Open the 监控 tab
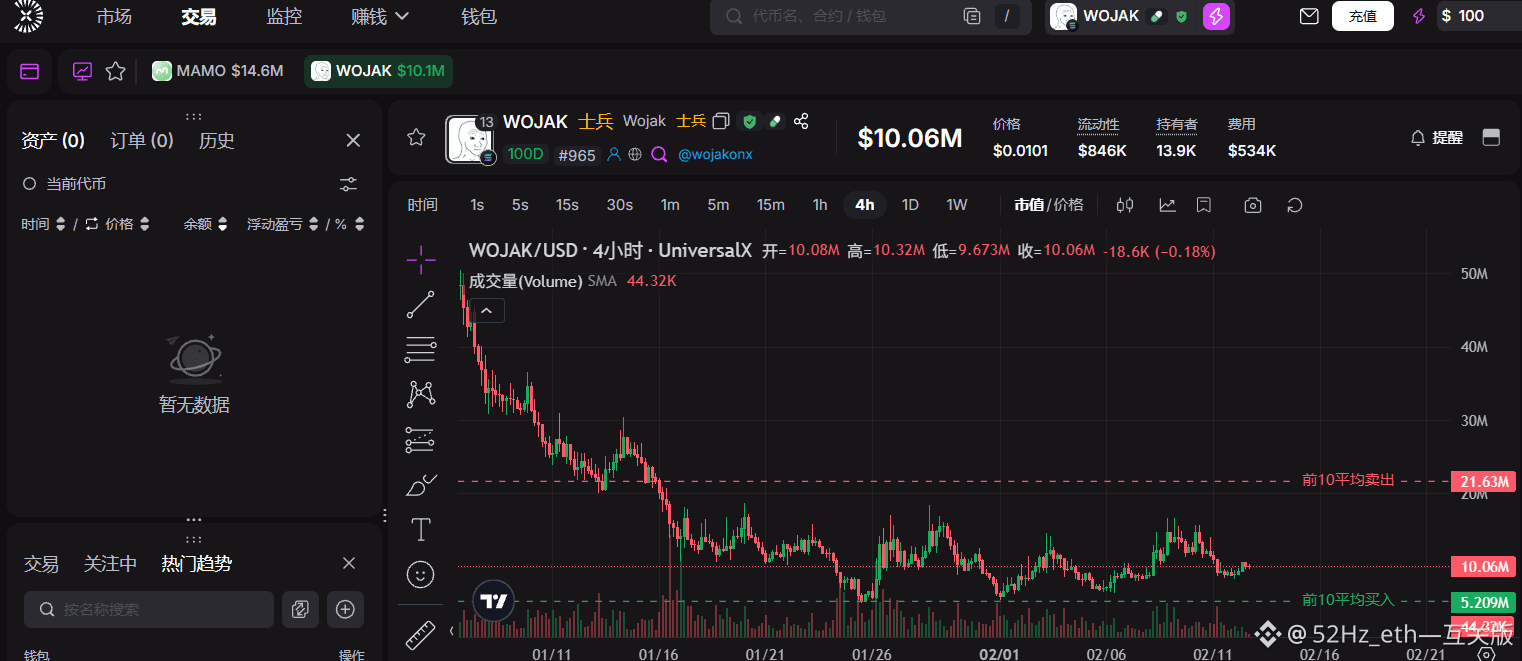Image resolution: width=1522 pixels, height=661 pixels. pyautogui.click(x=284, y=17)
